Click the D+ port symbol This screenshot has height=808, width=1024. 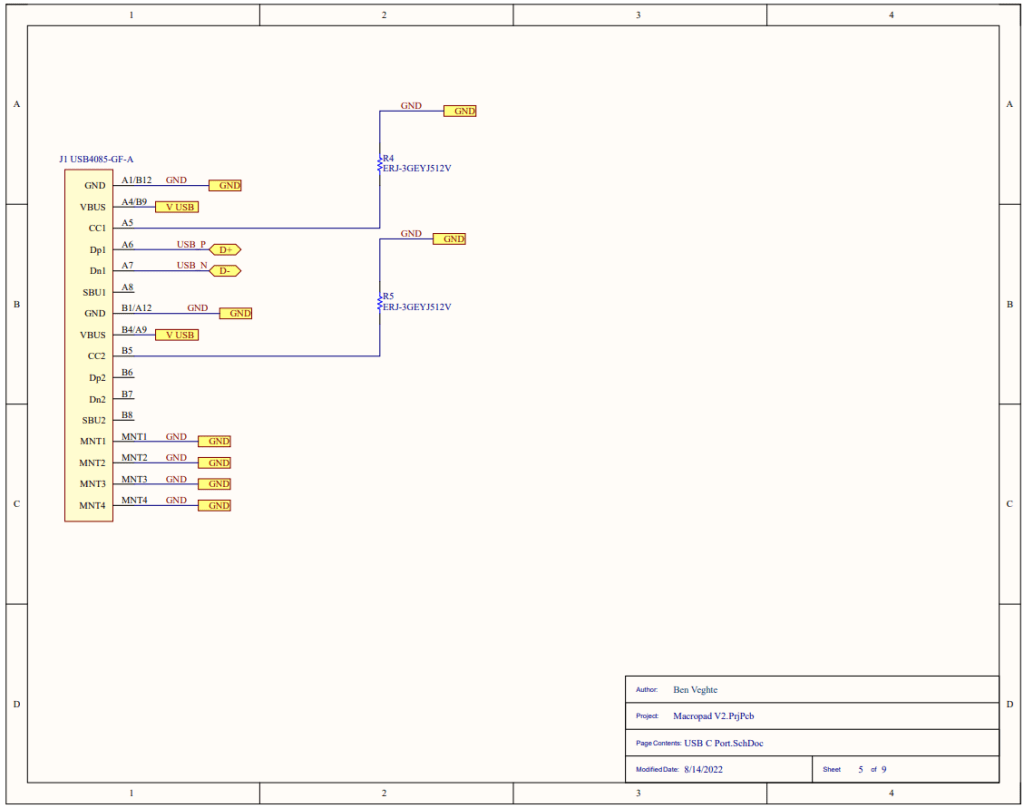(x=225, y=249)
